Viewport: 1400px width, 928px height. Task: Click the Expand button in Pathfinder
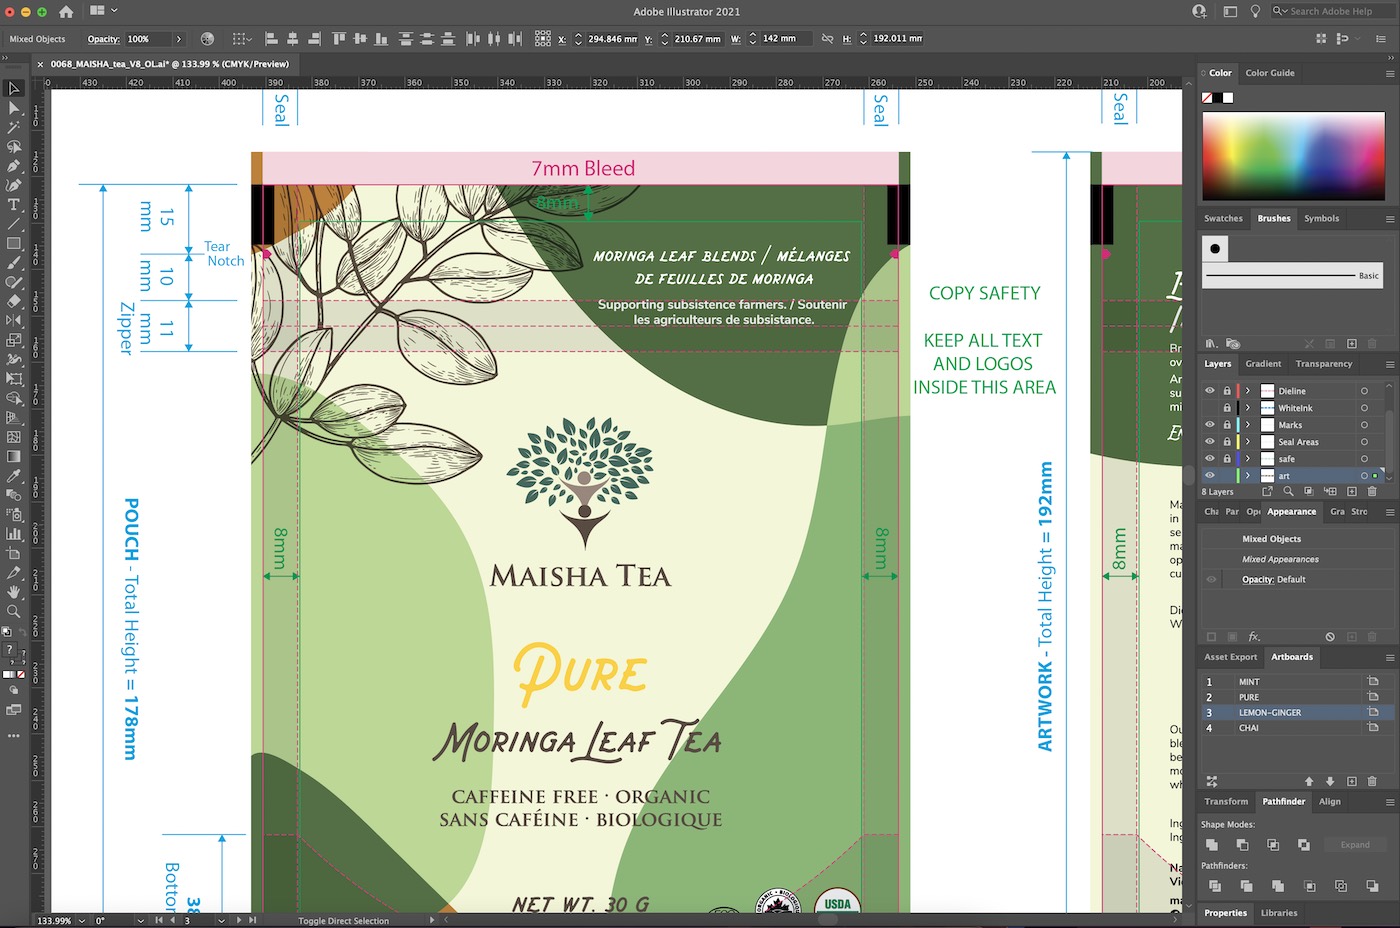[x=1355, y=845]
